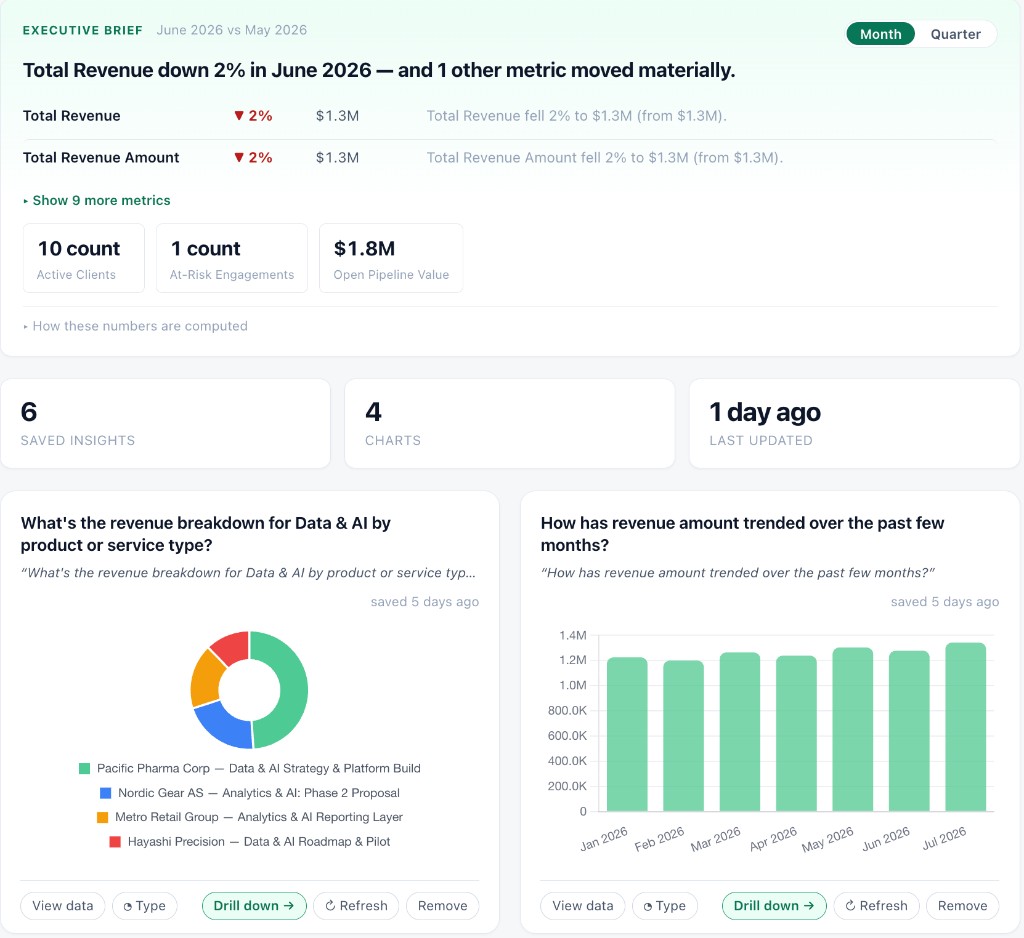The image size is (1024, 938).
Task: Click the Jul 2026 bar
Action: [965, 727]
